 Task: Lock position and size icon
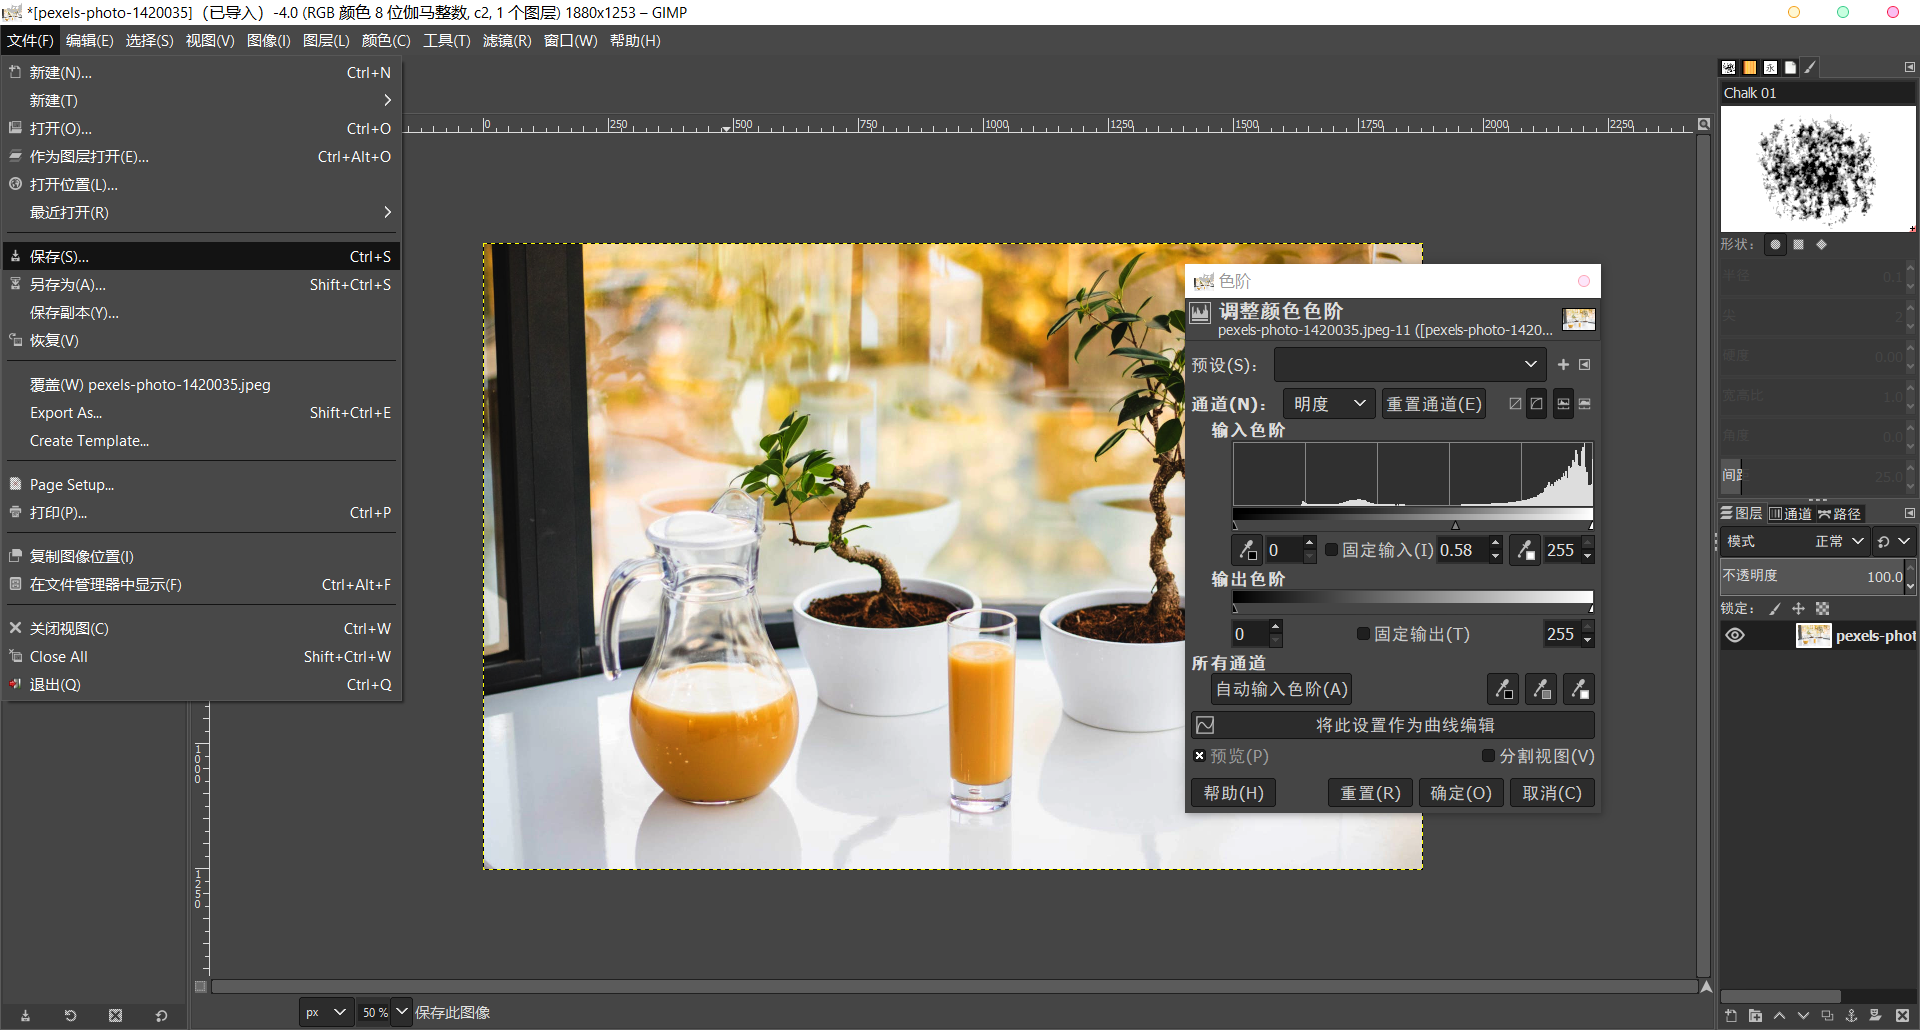tap(1798, 609)
